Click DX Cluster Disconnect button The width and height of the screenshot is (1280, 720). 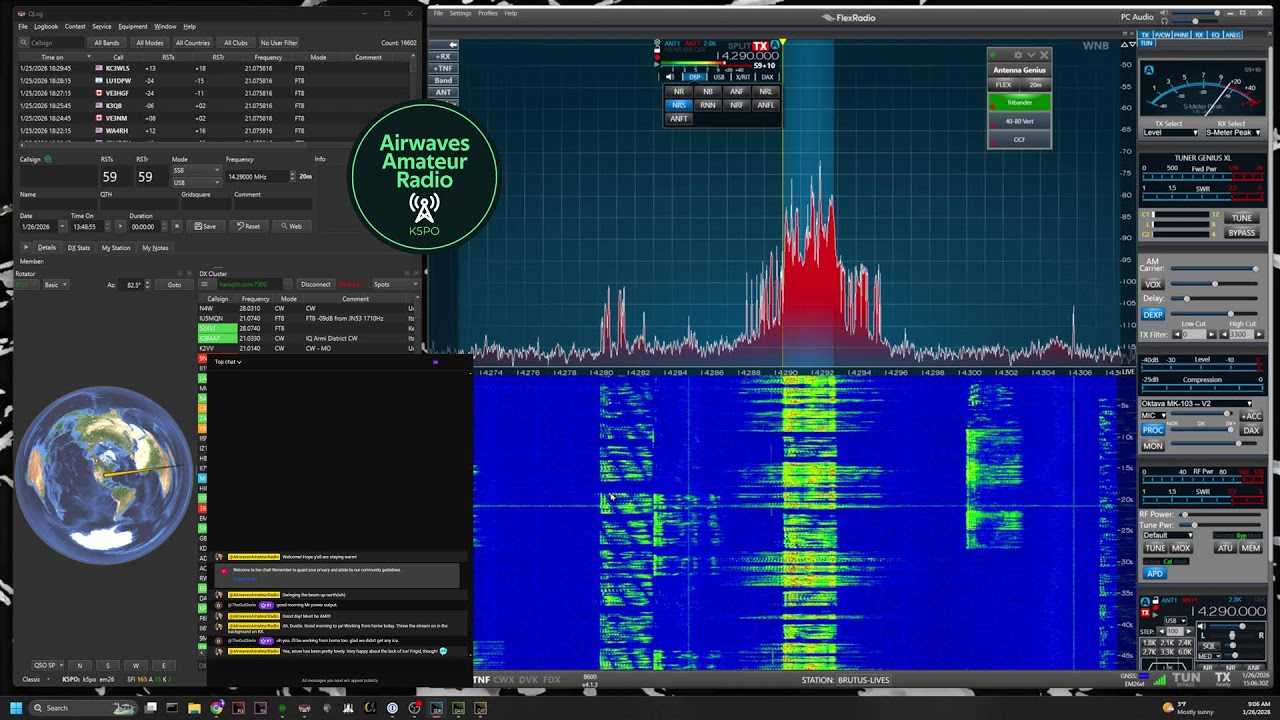point(316,284)
